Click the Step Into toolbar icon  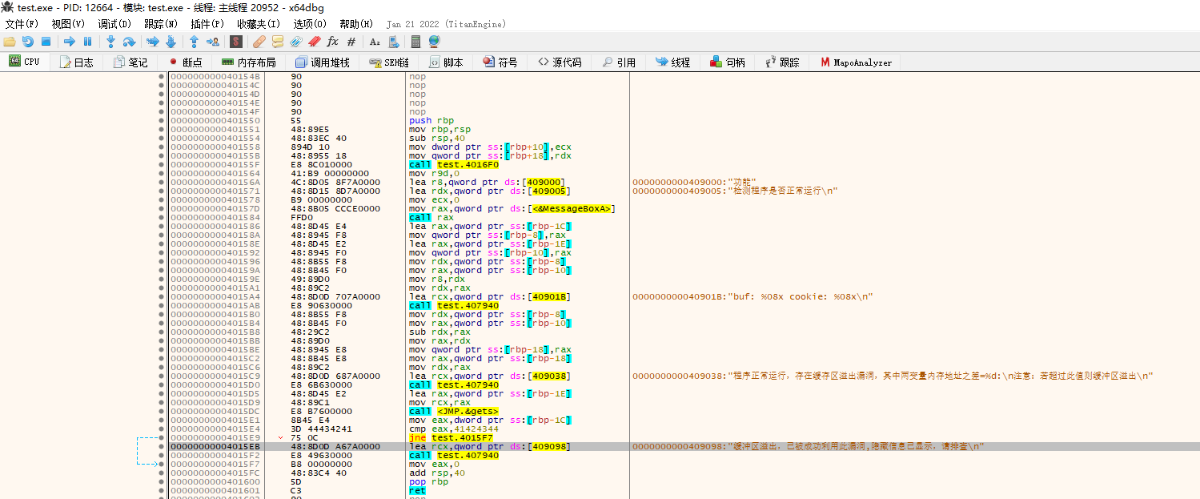111,42
